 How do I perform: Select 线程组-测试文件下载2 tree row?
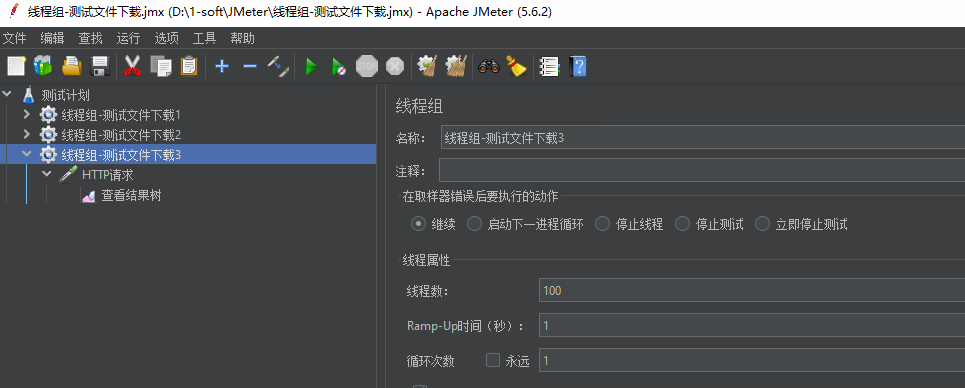[121, 135]
